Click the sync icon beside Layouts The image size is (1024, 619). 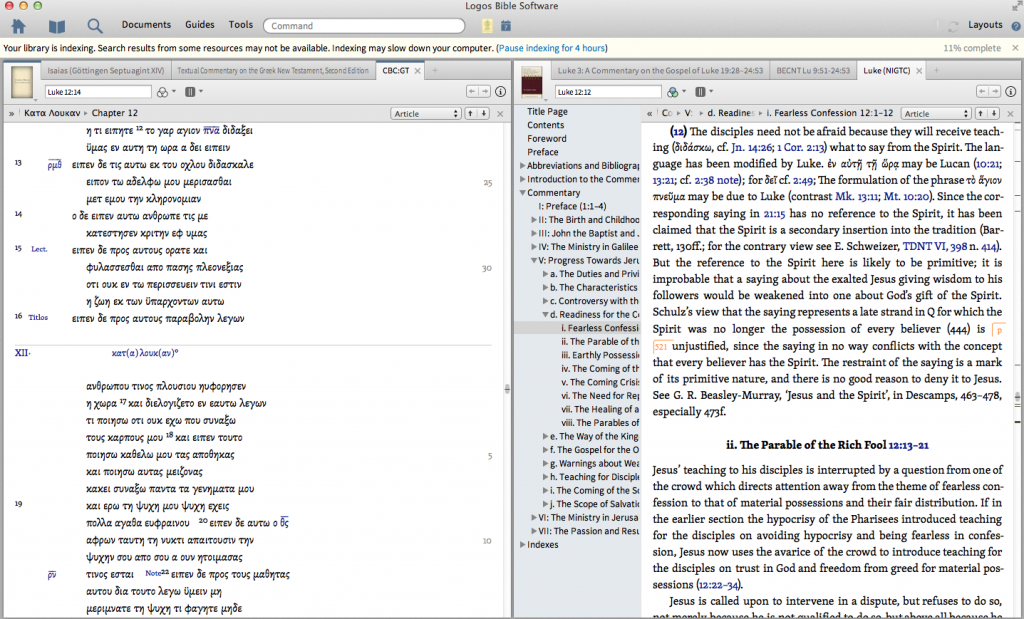point(953,26)
